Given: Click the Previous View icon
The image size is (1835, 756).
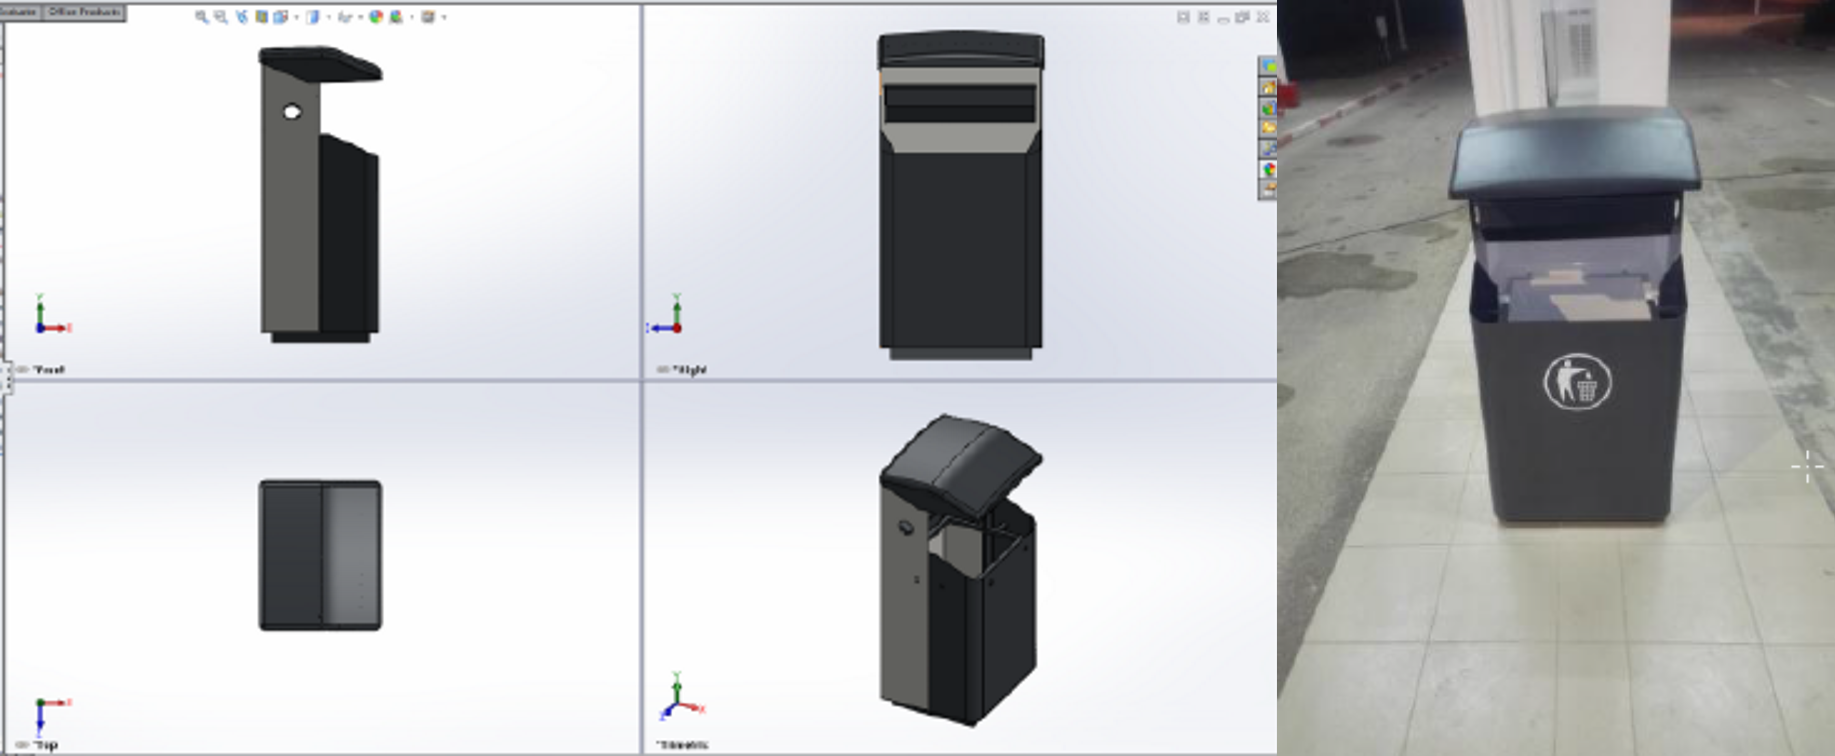Looking at the screenshot, I should pos(241,17).
